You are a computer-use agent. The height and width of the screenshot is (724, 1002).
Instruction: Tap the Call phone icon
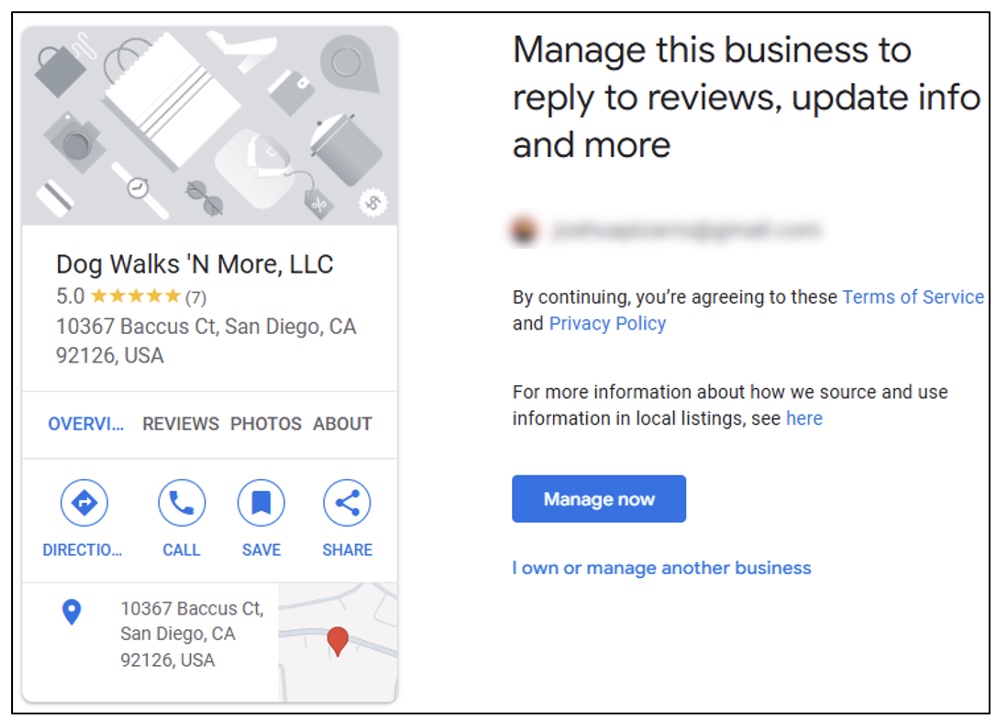tap(181, 503)
